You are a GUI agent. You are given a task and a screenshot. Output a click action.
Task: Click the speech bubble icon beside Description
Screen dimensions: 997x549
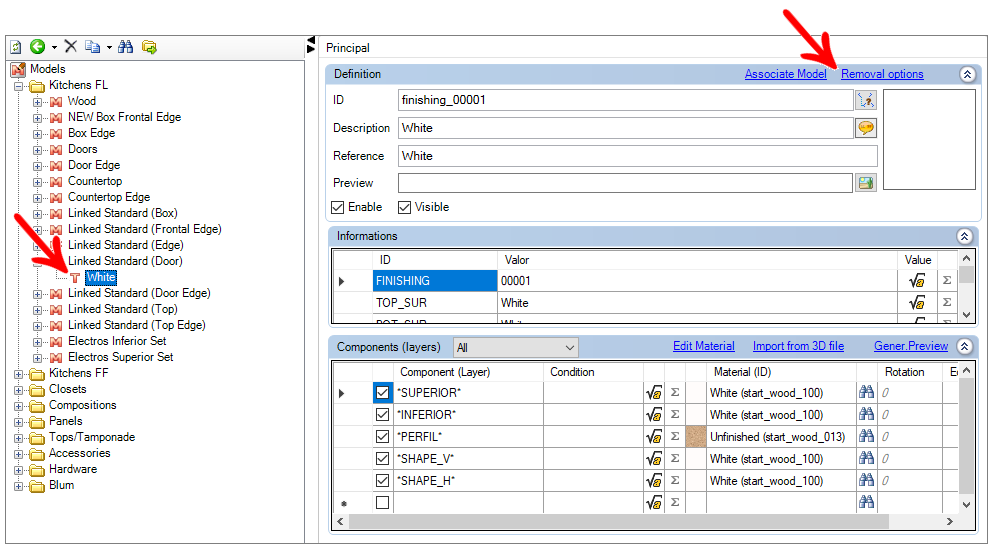coord(866,128)
